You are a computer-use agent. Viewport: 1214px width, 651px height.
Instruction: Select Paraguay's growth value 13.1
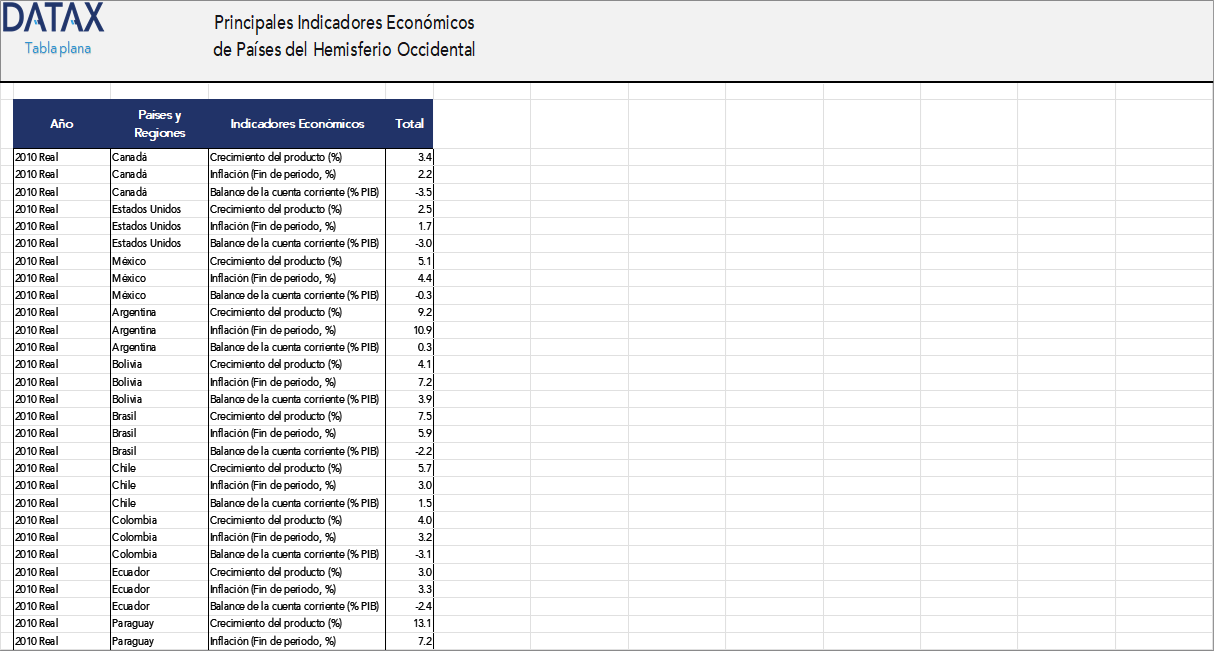421,622
